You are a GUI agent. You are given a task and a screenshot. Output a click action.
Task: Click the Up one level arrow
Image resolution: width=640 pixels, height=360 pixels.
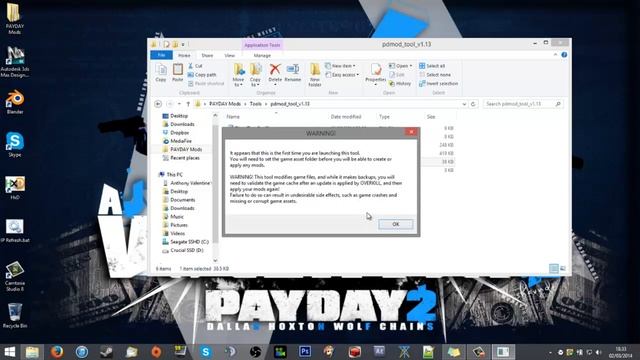pos(188,104)
